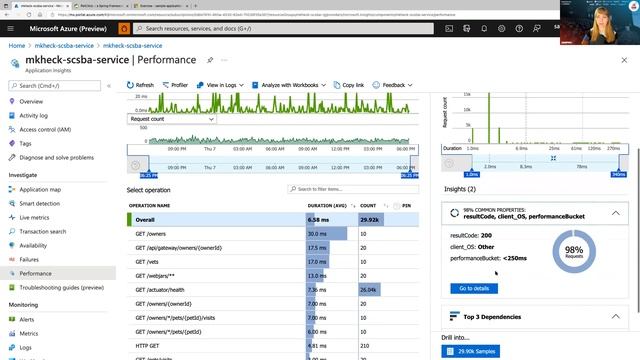The image size is (640, 360).
Task: Open the notifications bell
Action: [x=484, y=29]
